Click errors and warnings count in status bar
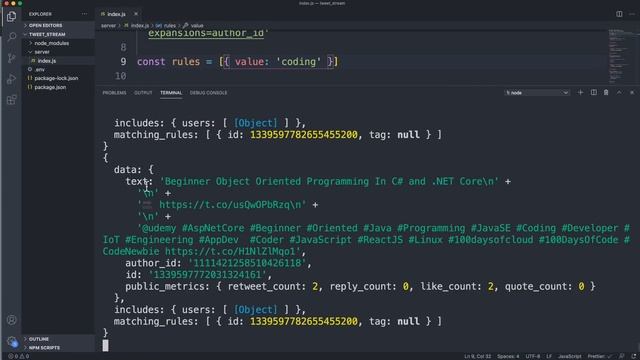The height and width of the screenshot is (360, 640). tap(19, 356)
